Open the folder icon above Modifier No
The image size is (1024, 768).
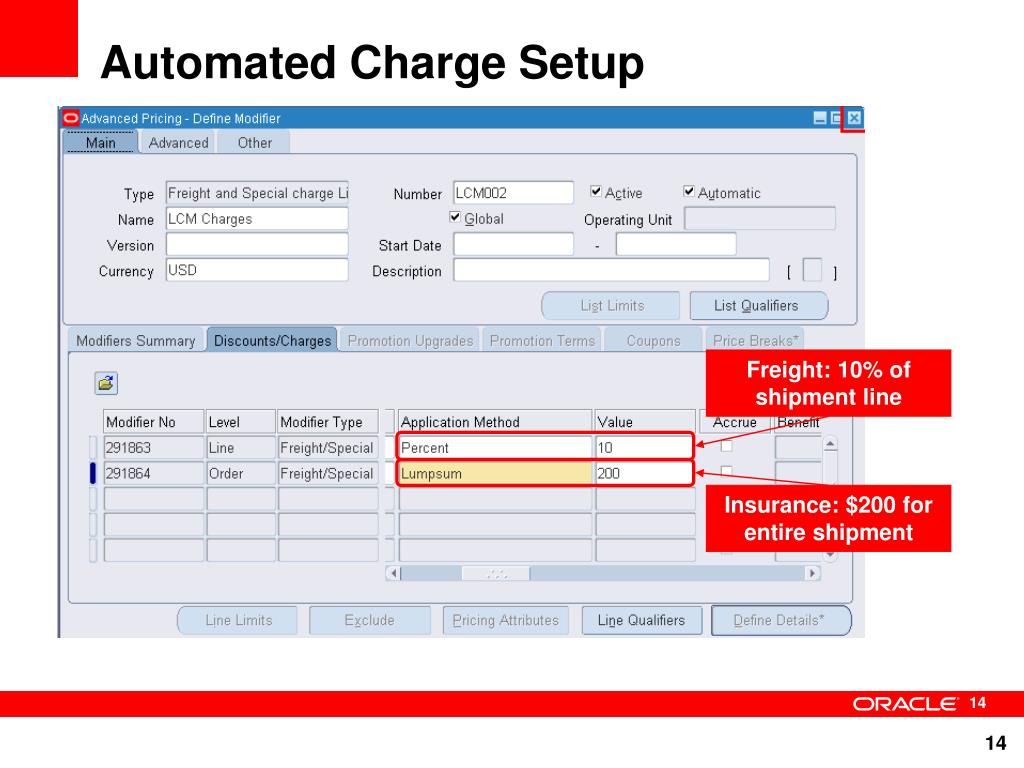pyautogui.click(x=106, y=383)
